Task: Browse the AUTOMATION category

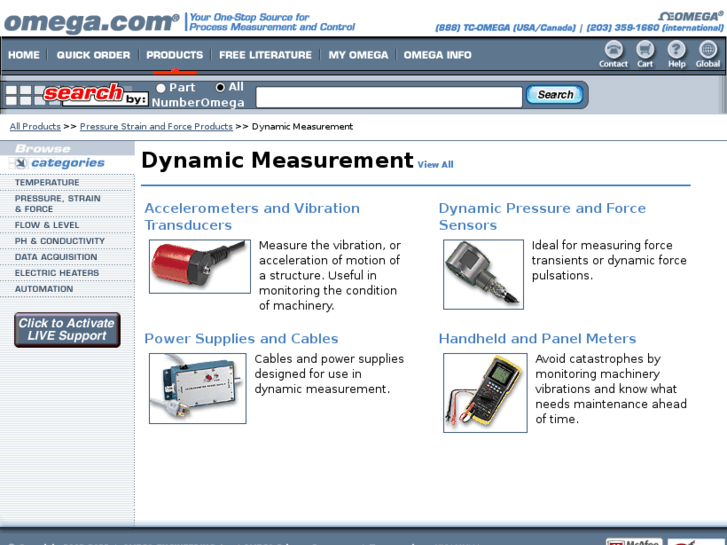Action: click(x=44, y=289)
